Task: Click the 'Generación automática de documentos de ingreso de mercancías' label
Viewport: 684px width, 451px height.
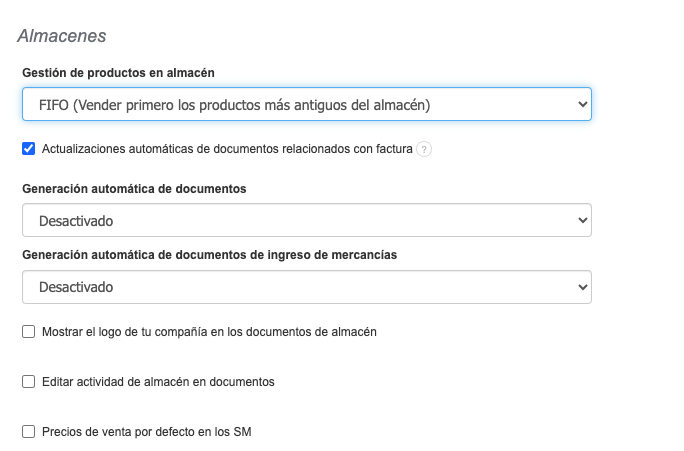Action: click(209, 255)
